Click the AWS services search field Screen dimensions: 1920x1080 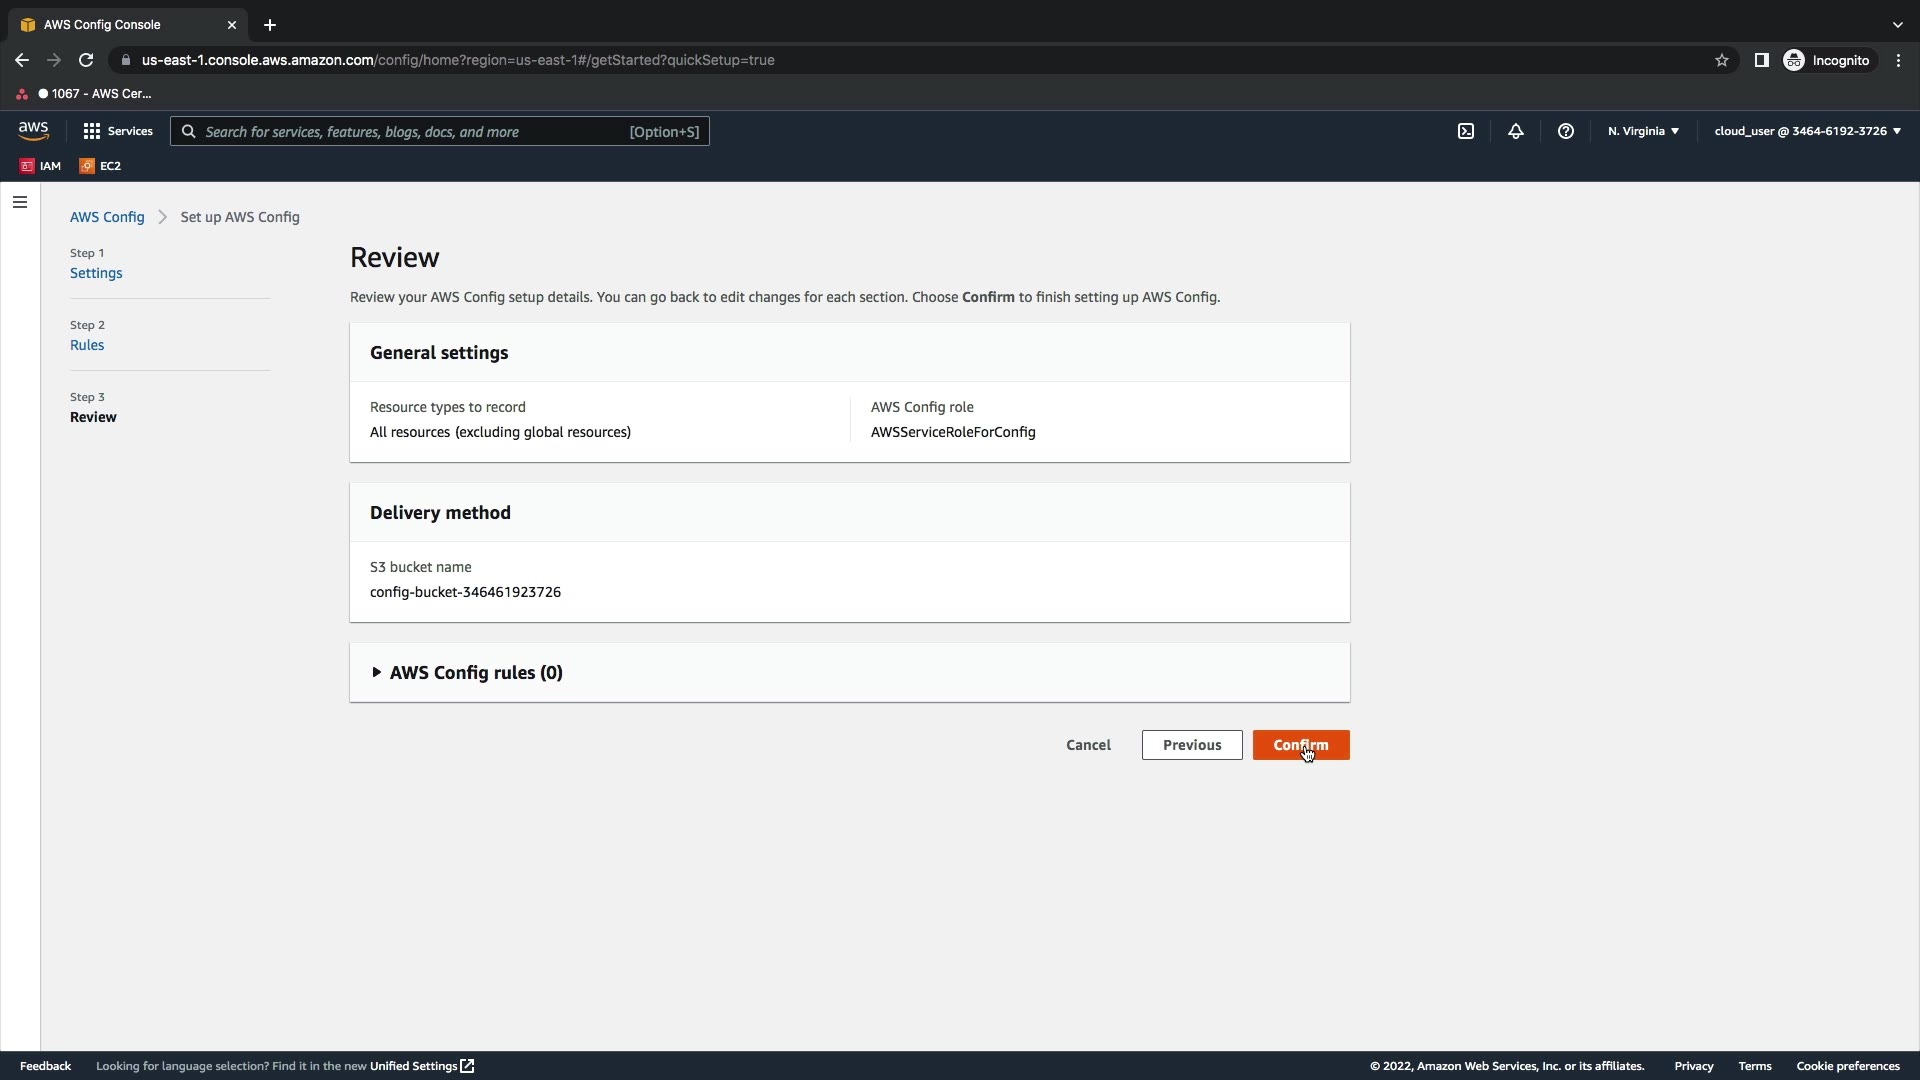pyautogui.click(x=440, y=131)
